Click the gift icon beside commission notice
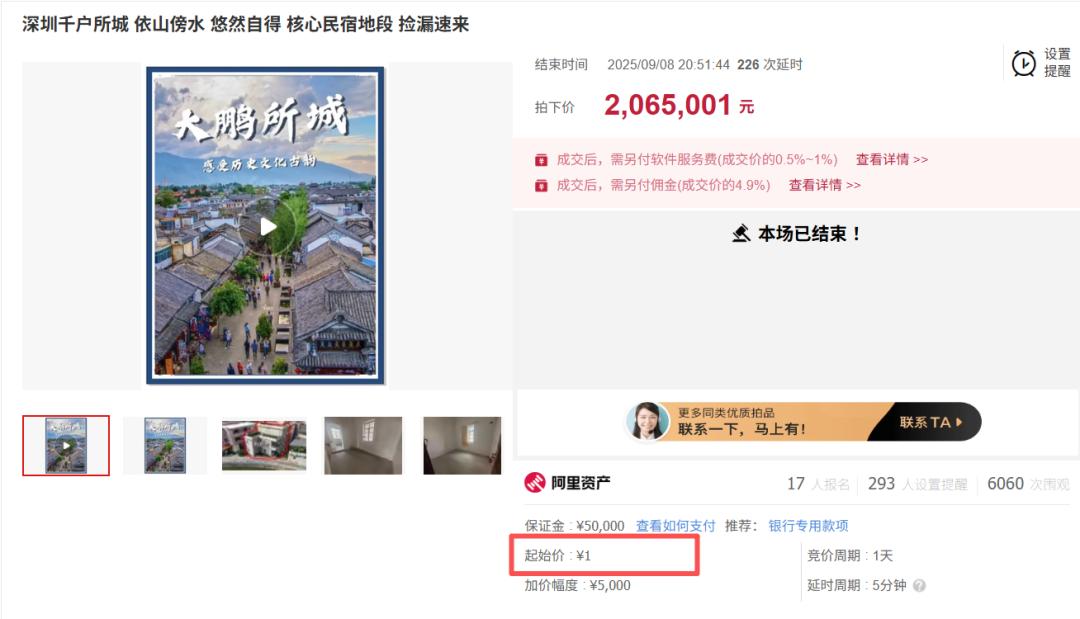The image size is (1080, 619). [541, 185]
